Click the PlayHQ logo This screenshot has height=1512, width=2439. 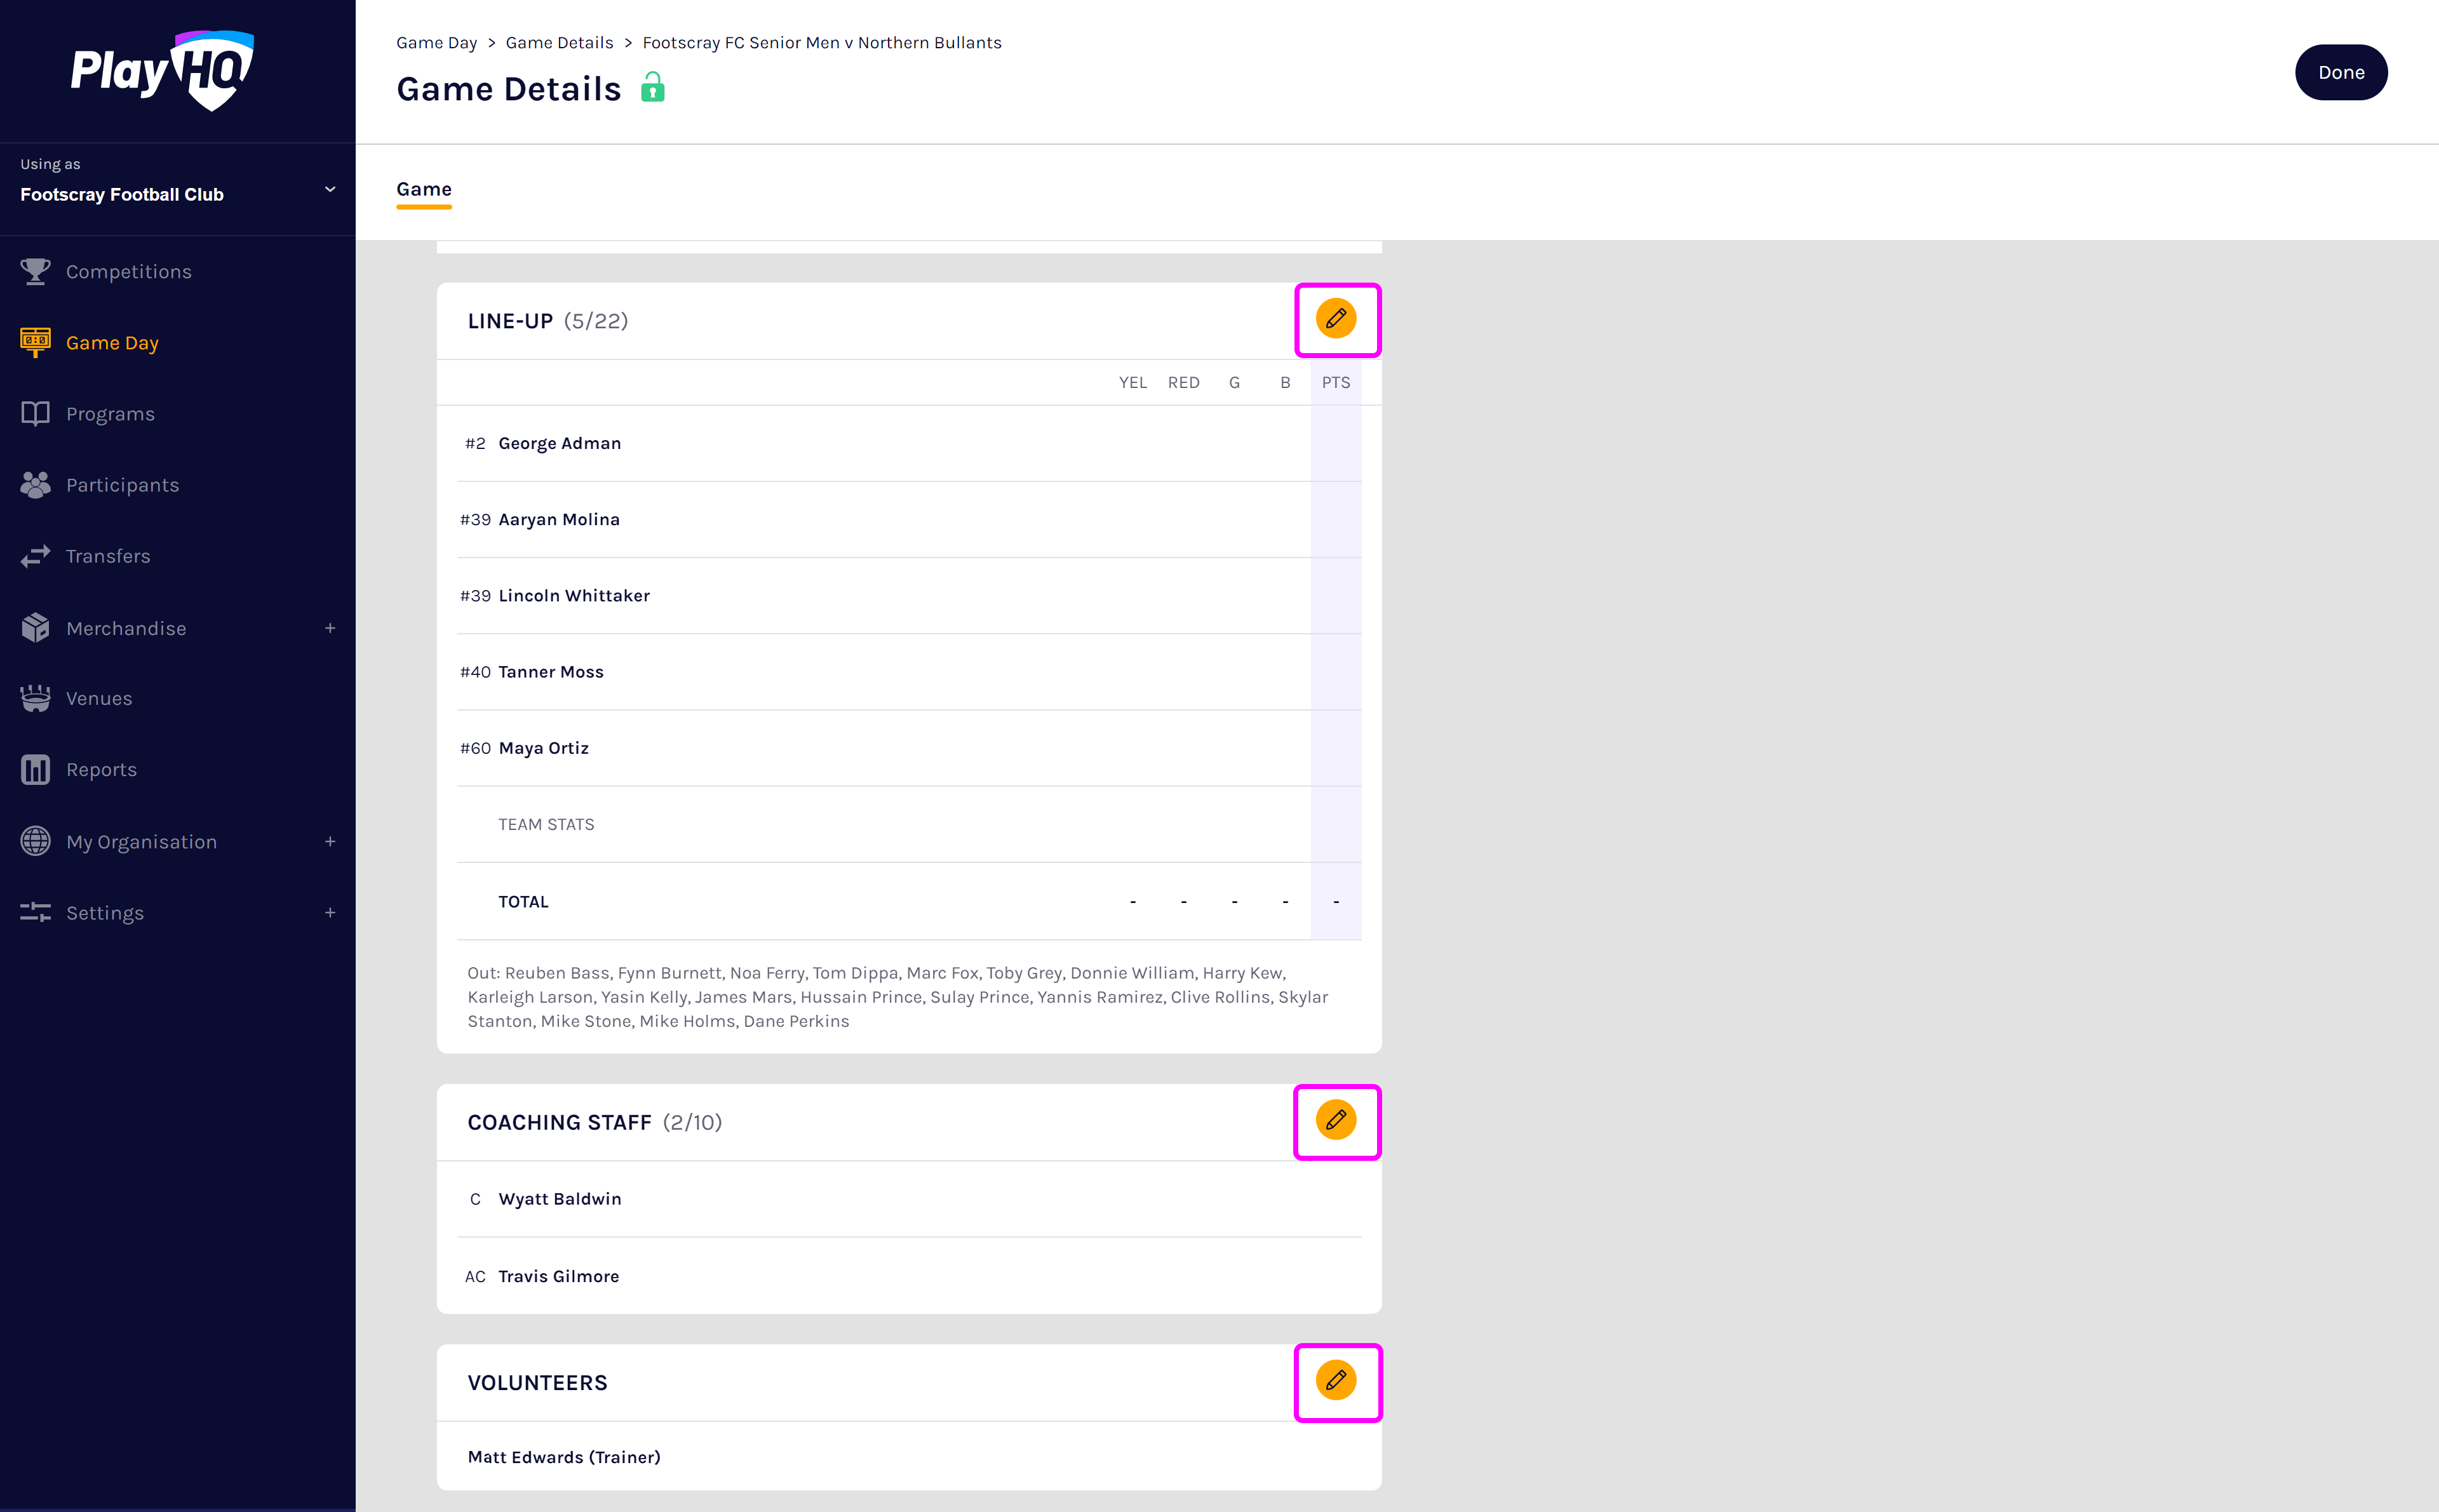pyautogui.click(x=163, y=71)
